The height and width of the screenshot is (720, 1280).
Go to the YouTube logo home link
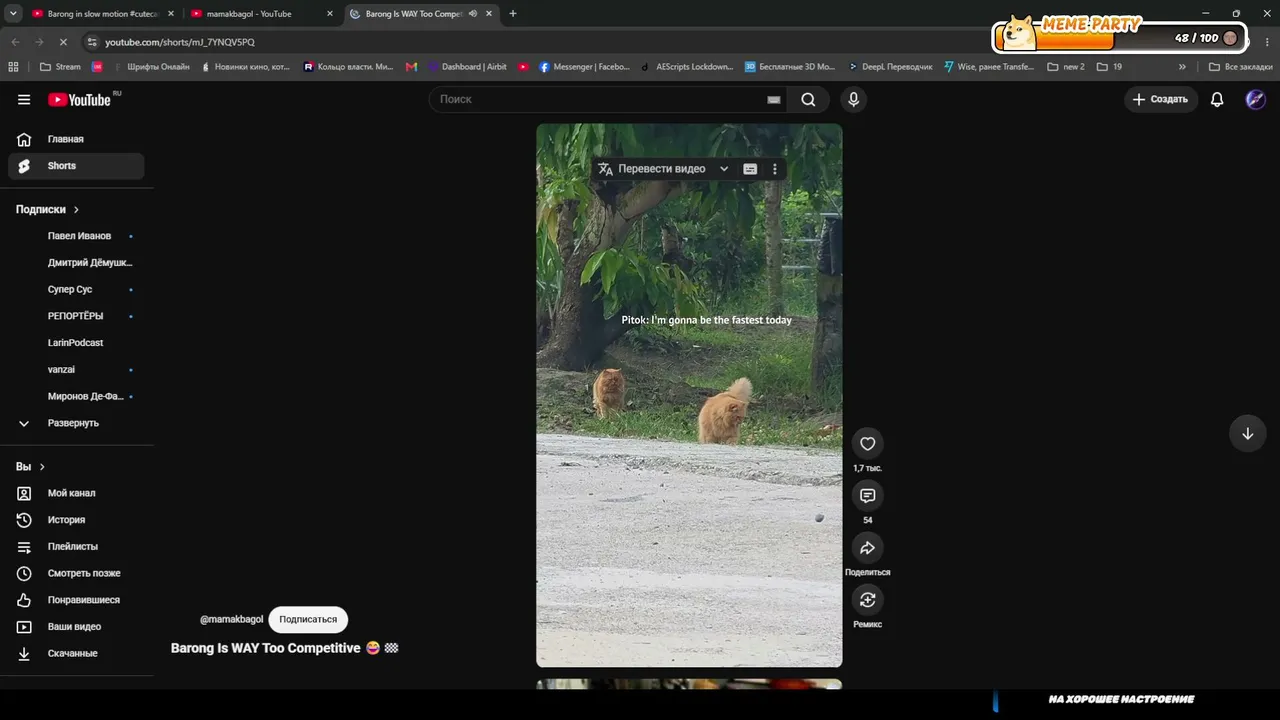(79, 99)
